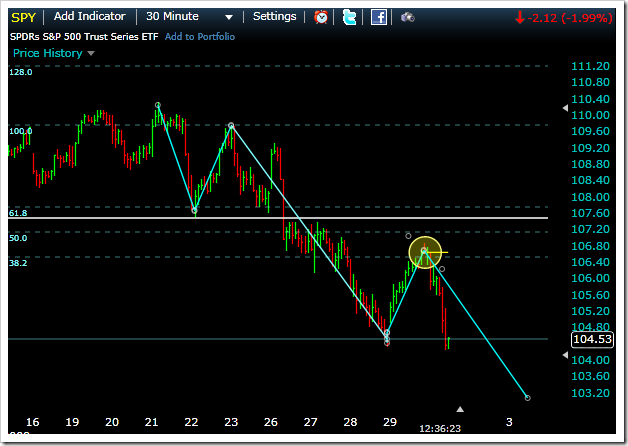
Task: Click the 100.0 Fibonacci level label
Action: click(20, 131)
